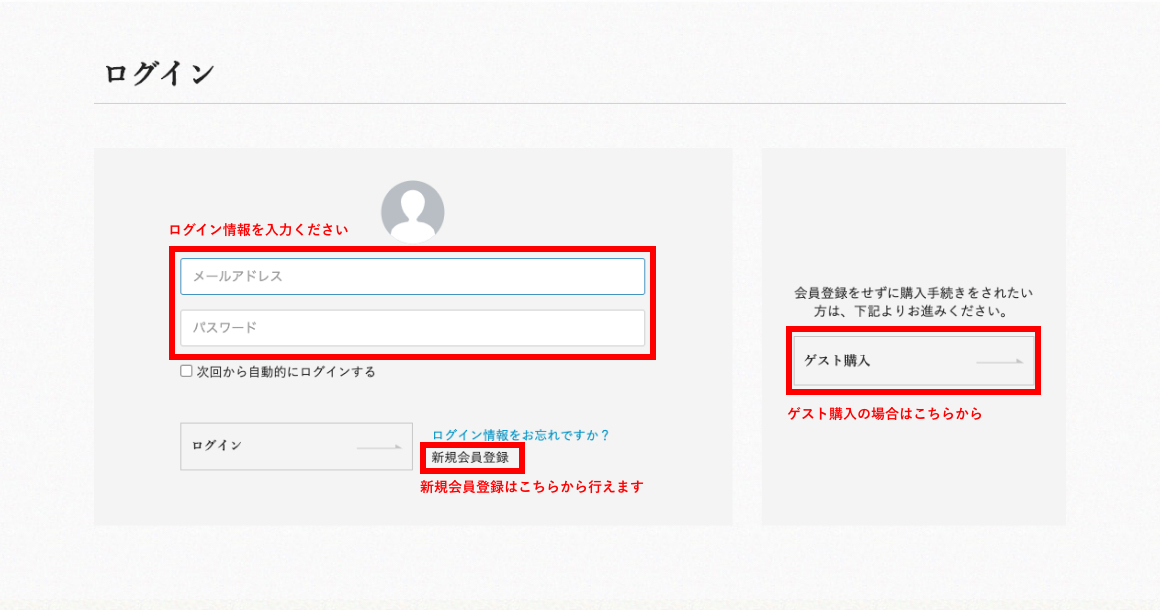
Task: Click the ログイン page heading
Action: pyautogui.click(x=159, y=74)
